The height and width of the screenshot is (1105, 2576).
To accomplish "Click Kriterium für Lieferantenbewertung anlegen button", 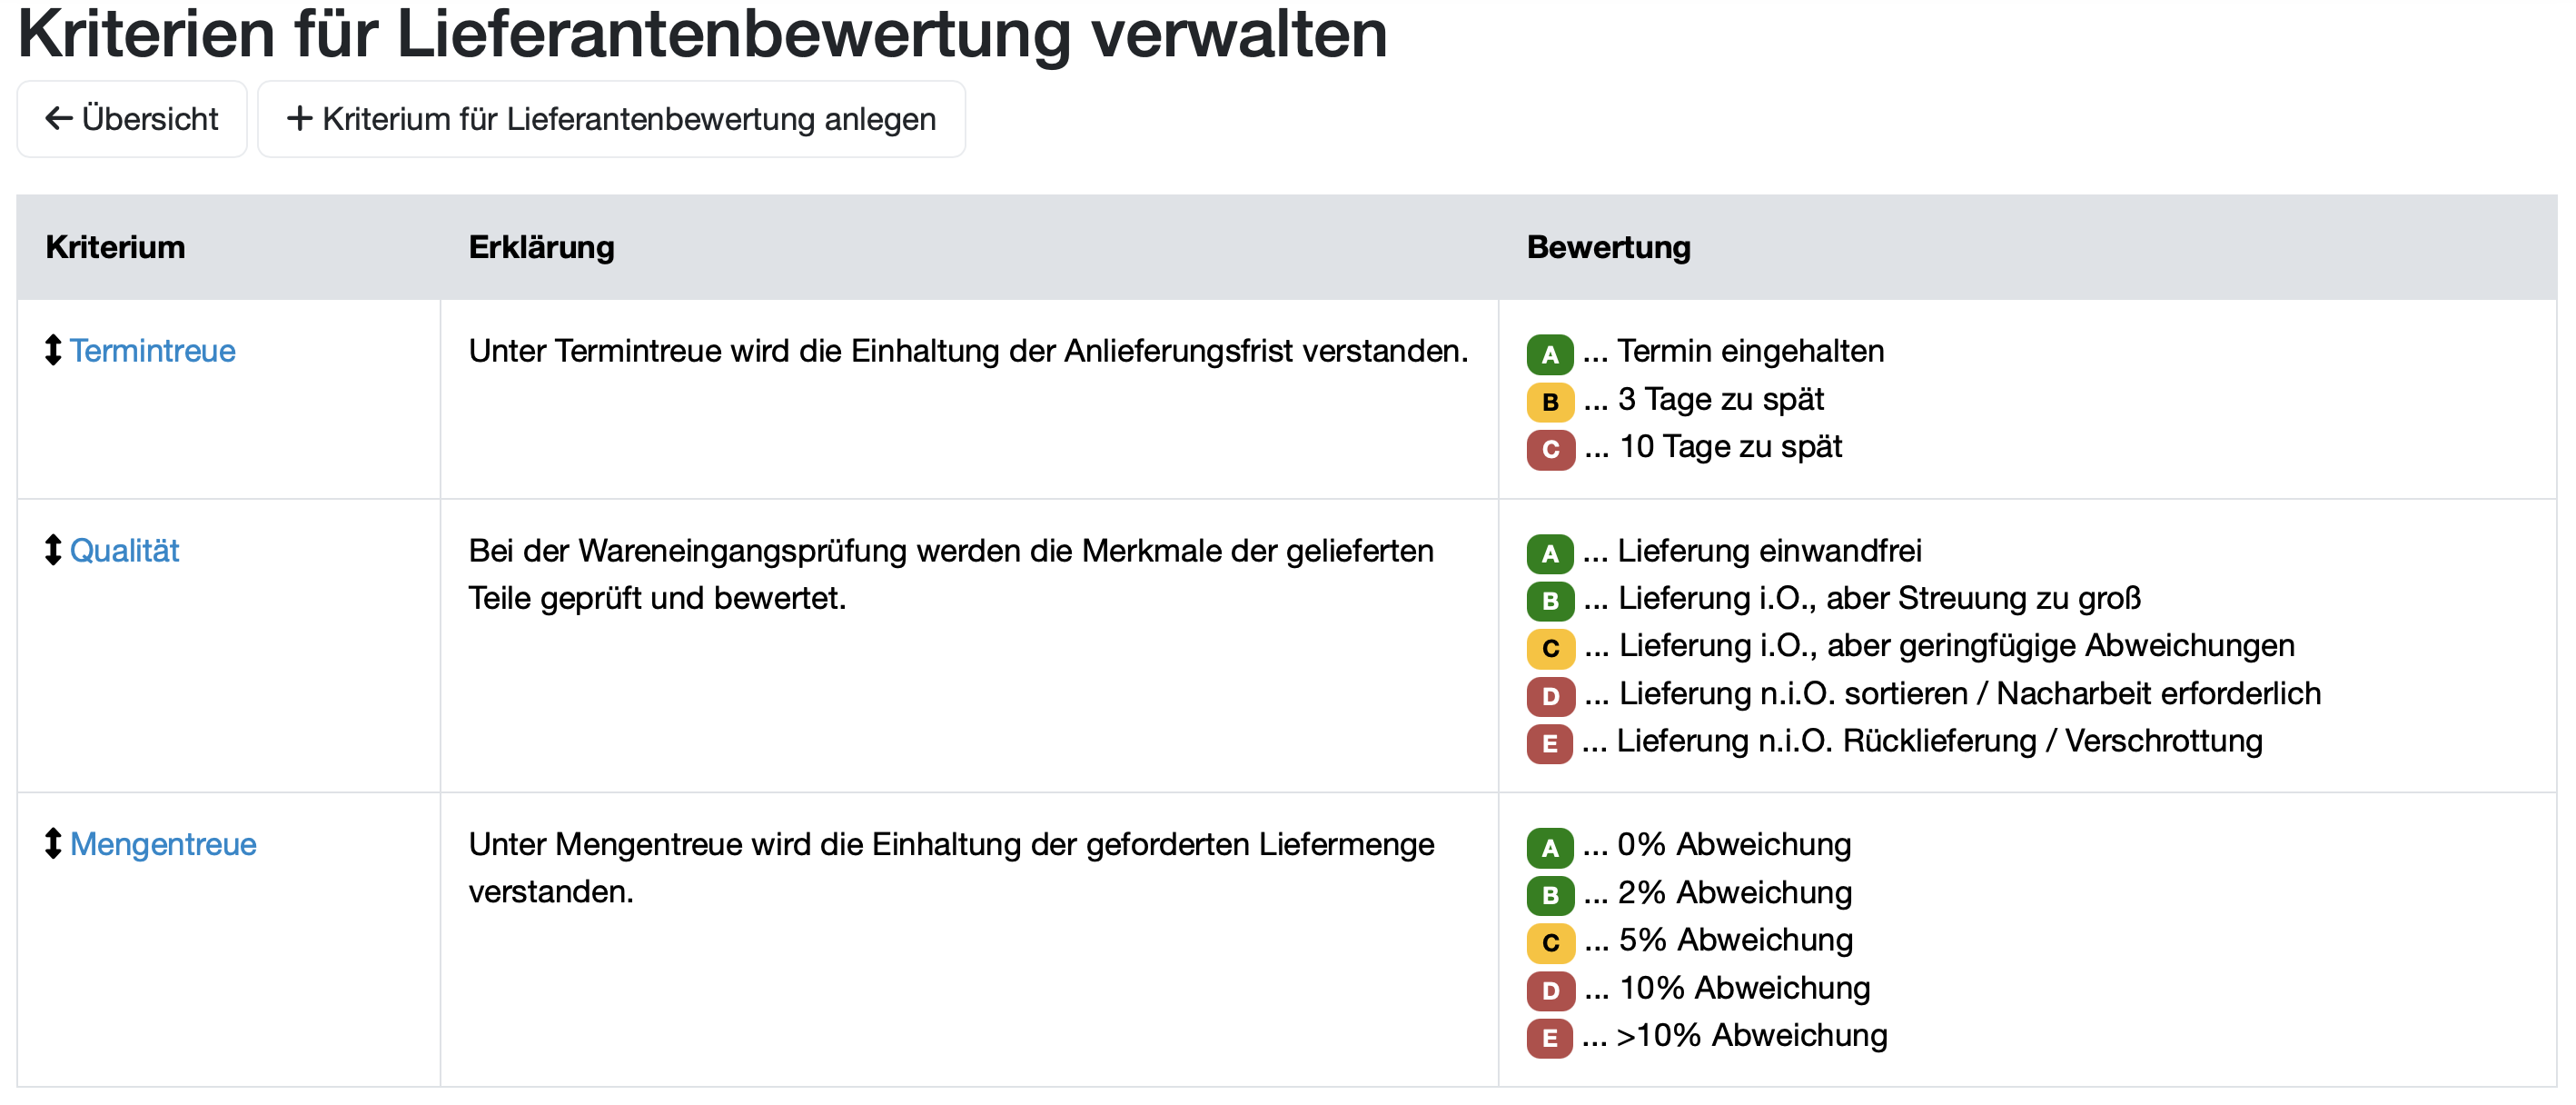I will click(611, 119).
